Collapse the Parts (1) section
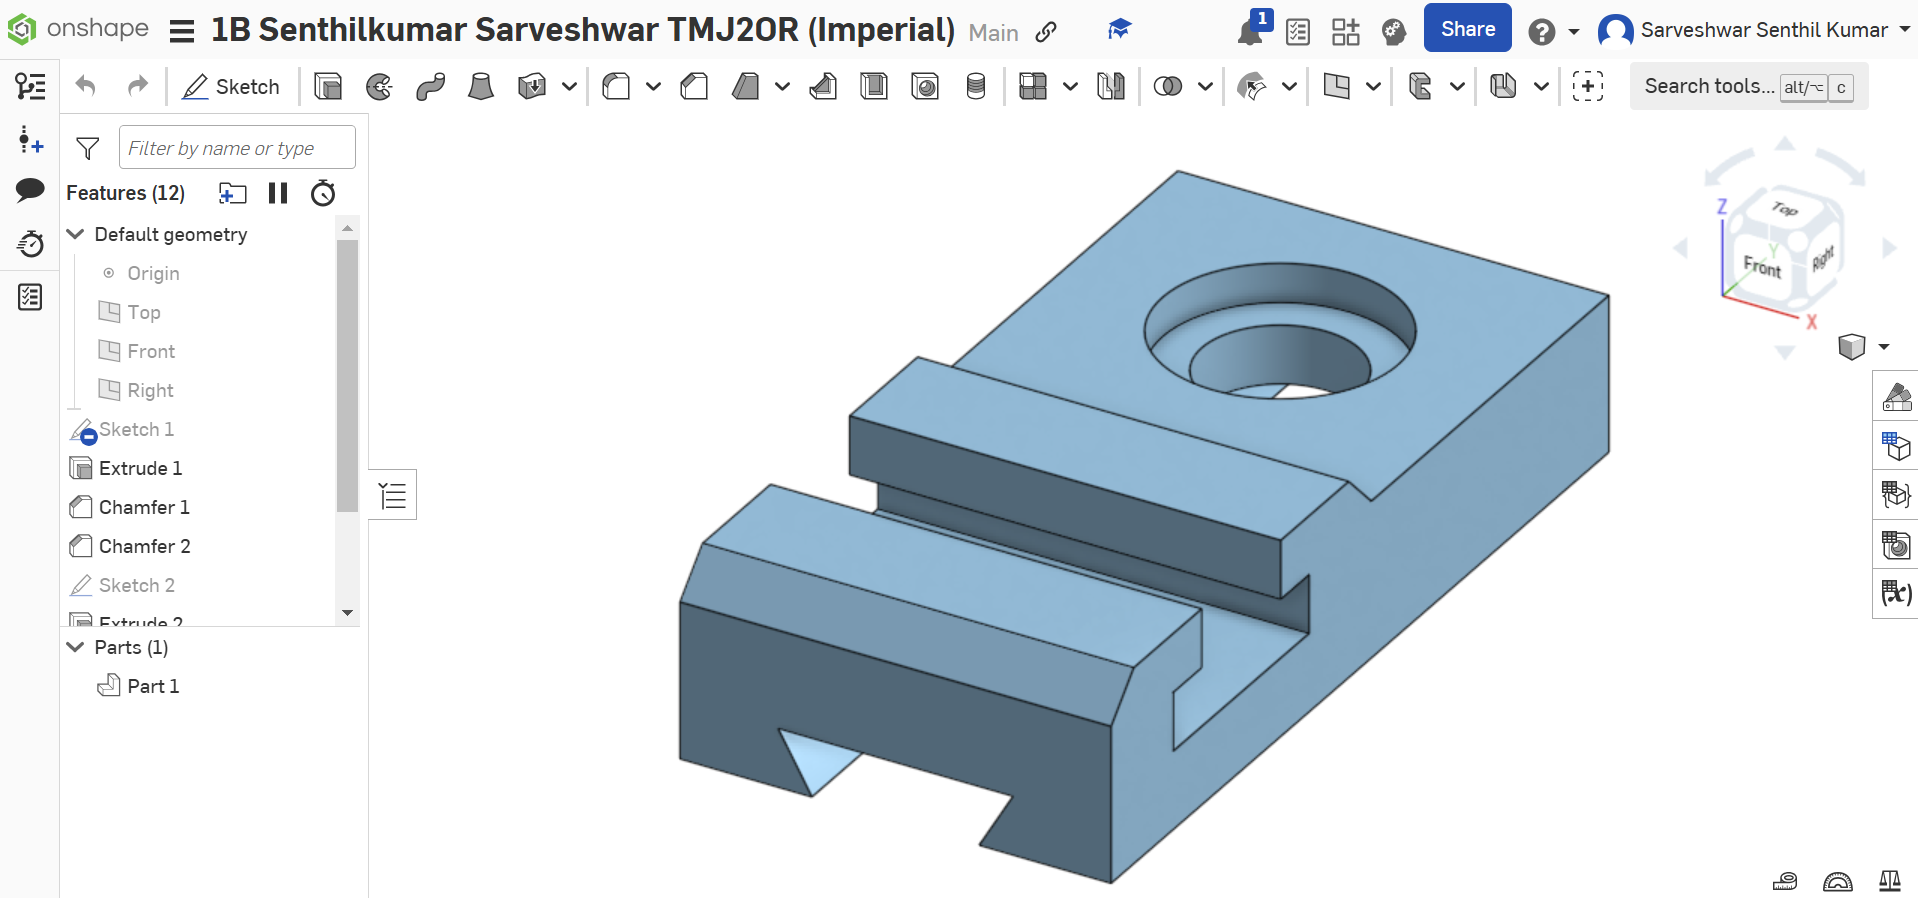The image size is (1918, 898). 75,647
